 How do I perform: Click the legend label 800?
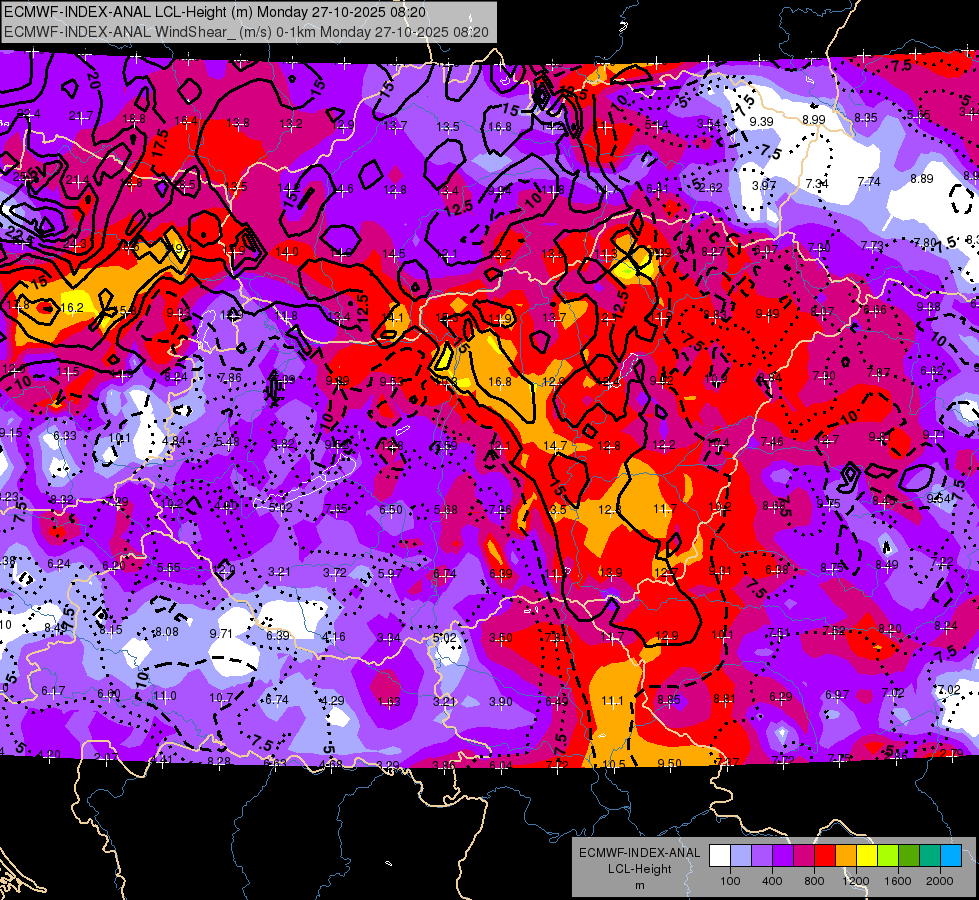coord(814,881)
